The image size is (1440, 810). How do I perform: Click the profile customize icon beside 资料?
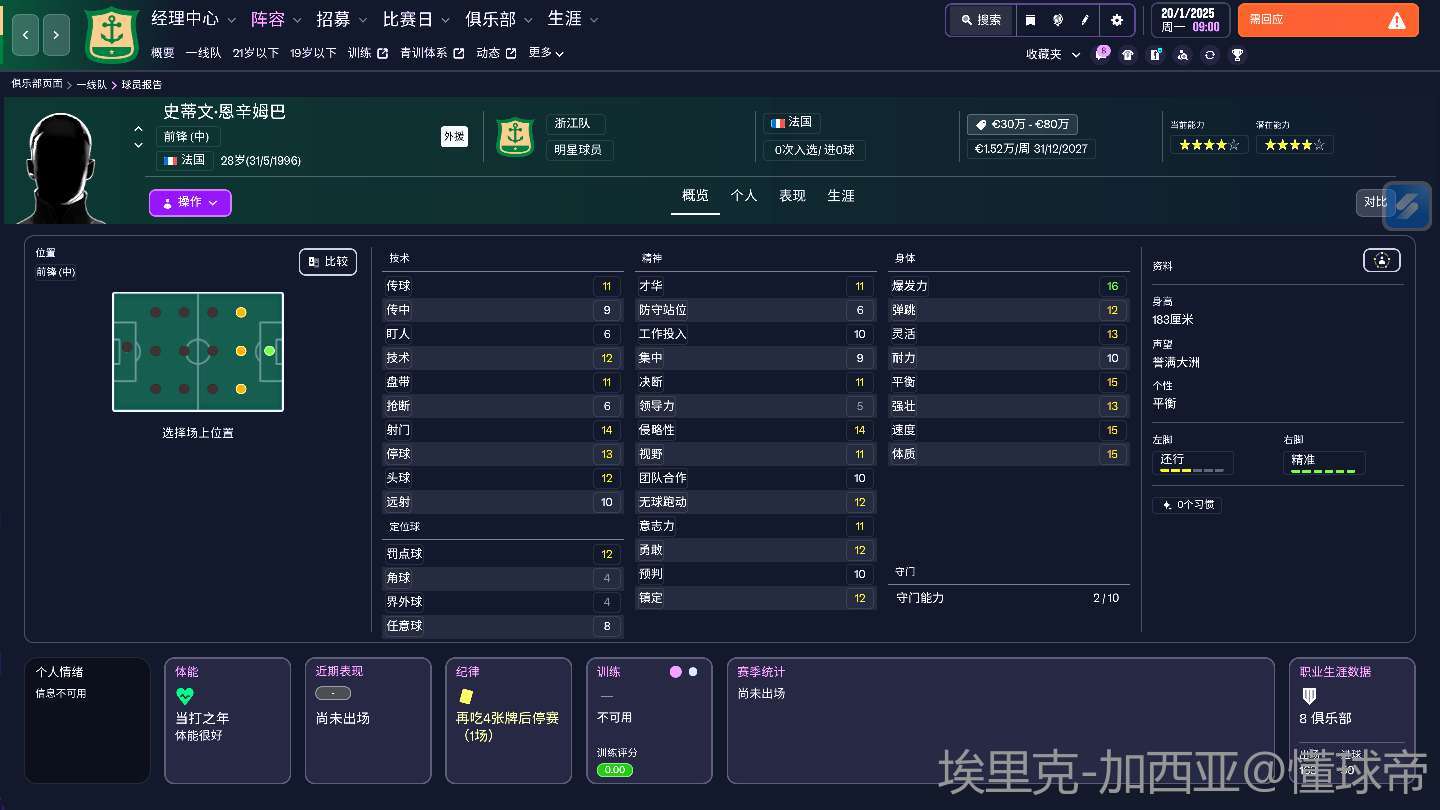pos(1381,260)
